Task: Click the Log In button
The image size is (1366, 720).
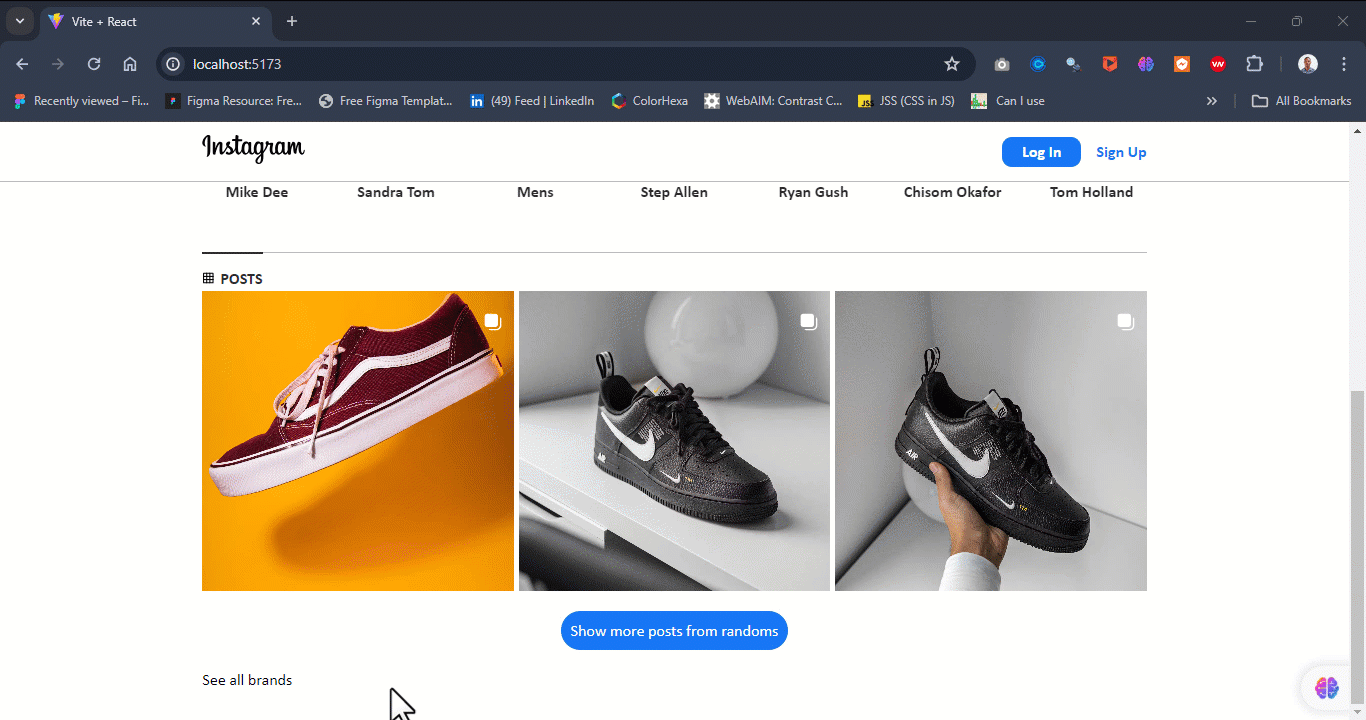Action: coord(1041,152)
